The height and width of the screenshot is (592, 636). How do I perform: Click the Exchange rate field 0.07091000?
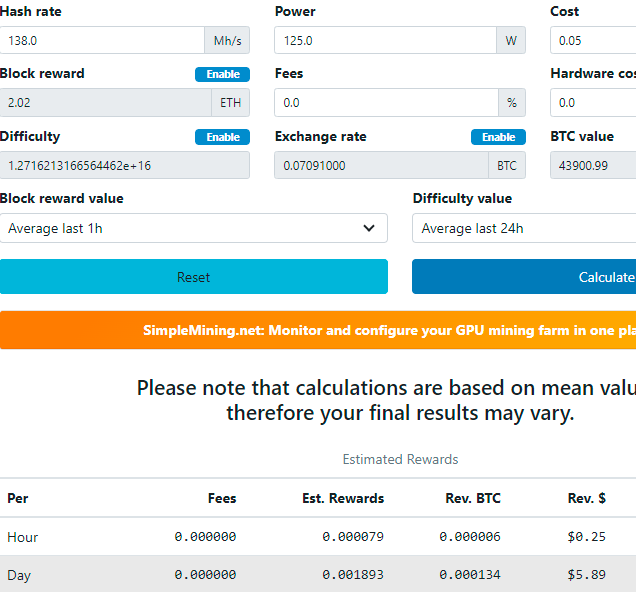coord(380,165)
